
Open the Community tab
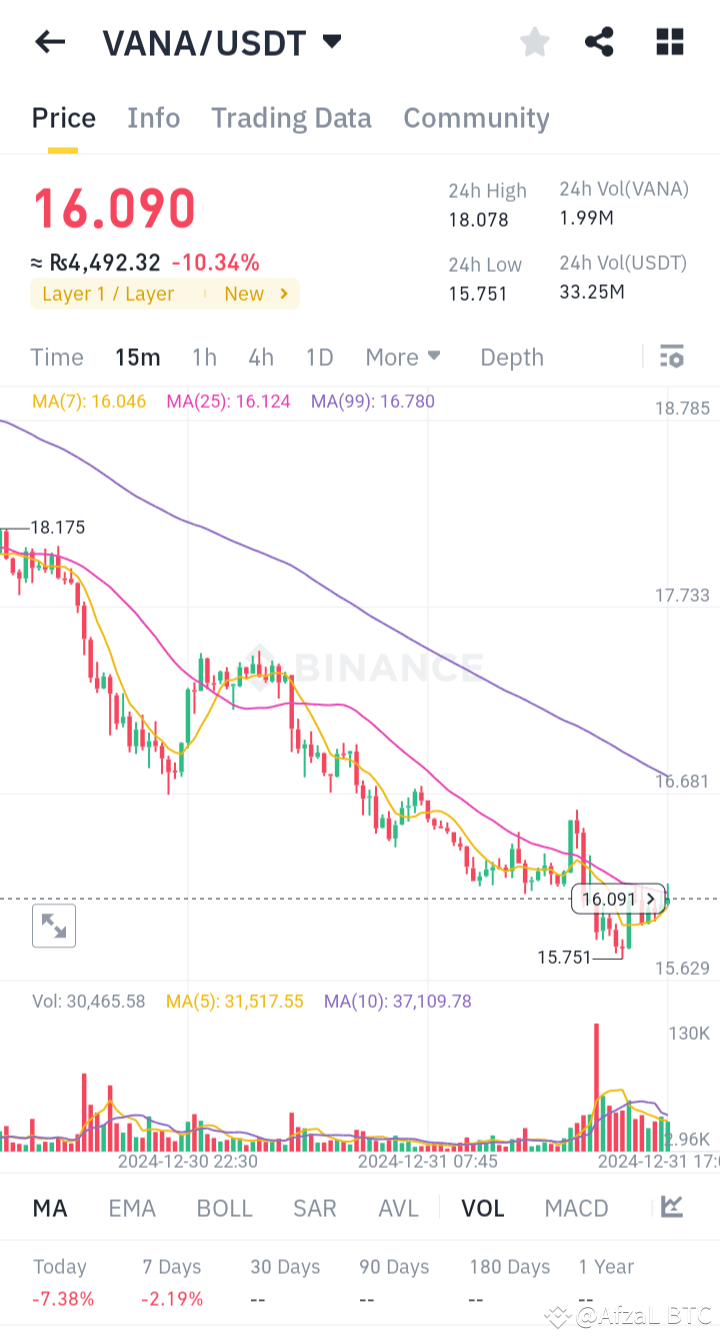click(476, 117)
